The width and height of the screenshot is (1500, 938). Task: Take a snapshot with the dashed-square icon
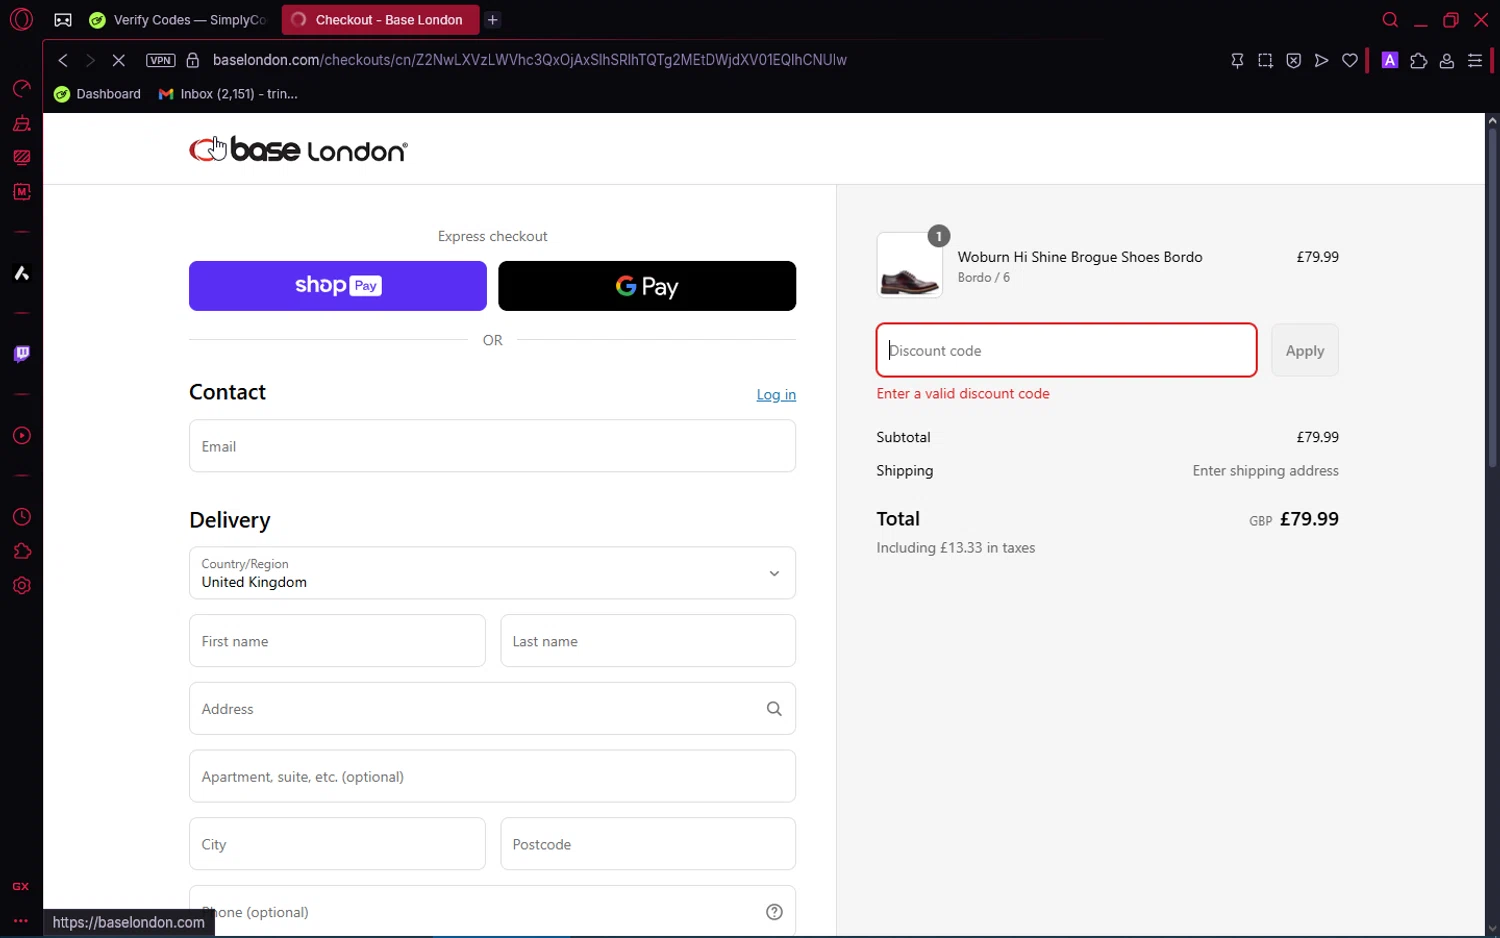click(x=1265, y=61)
